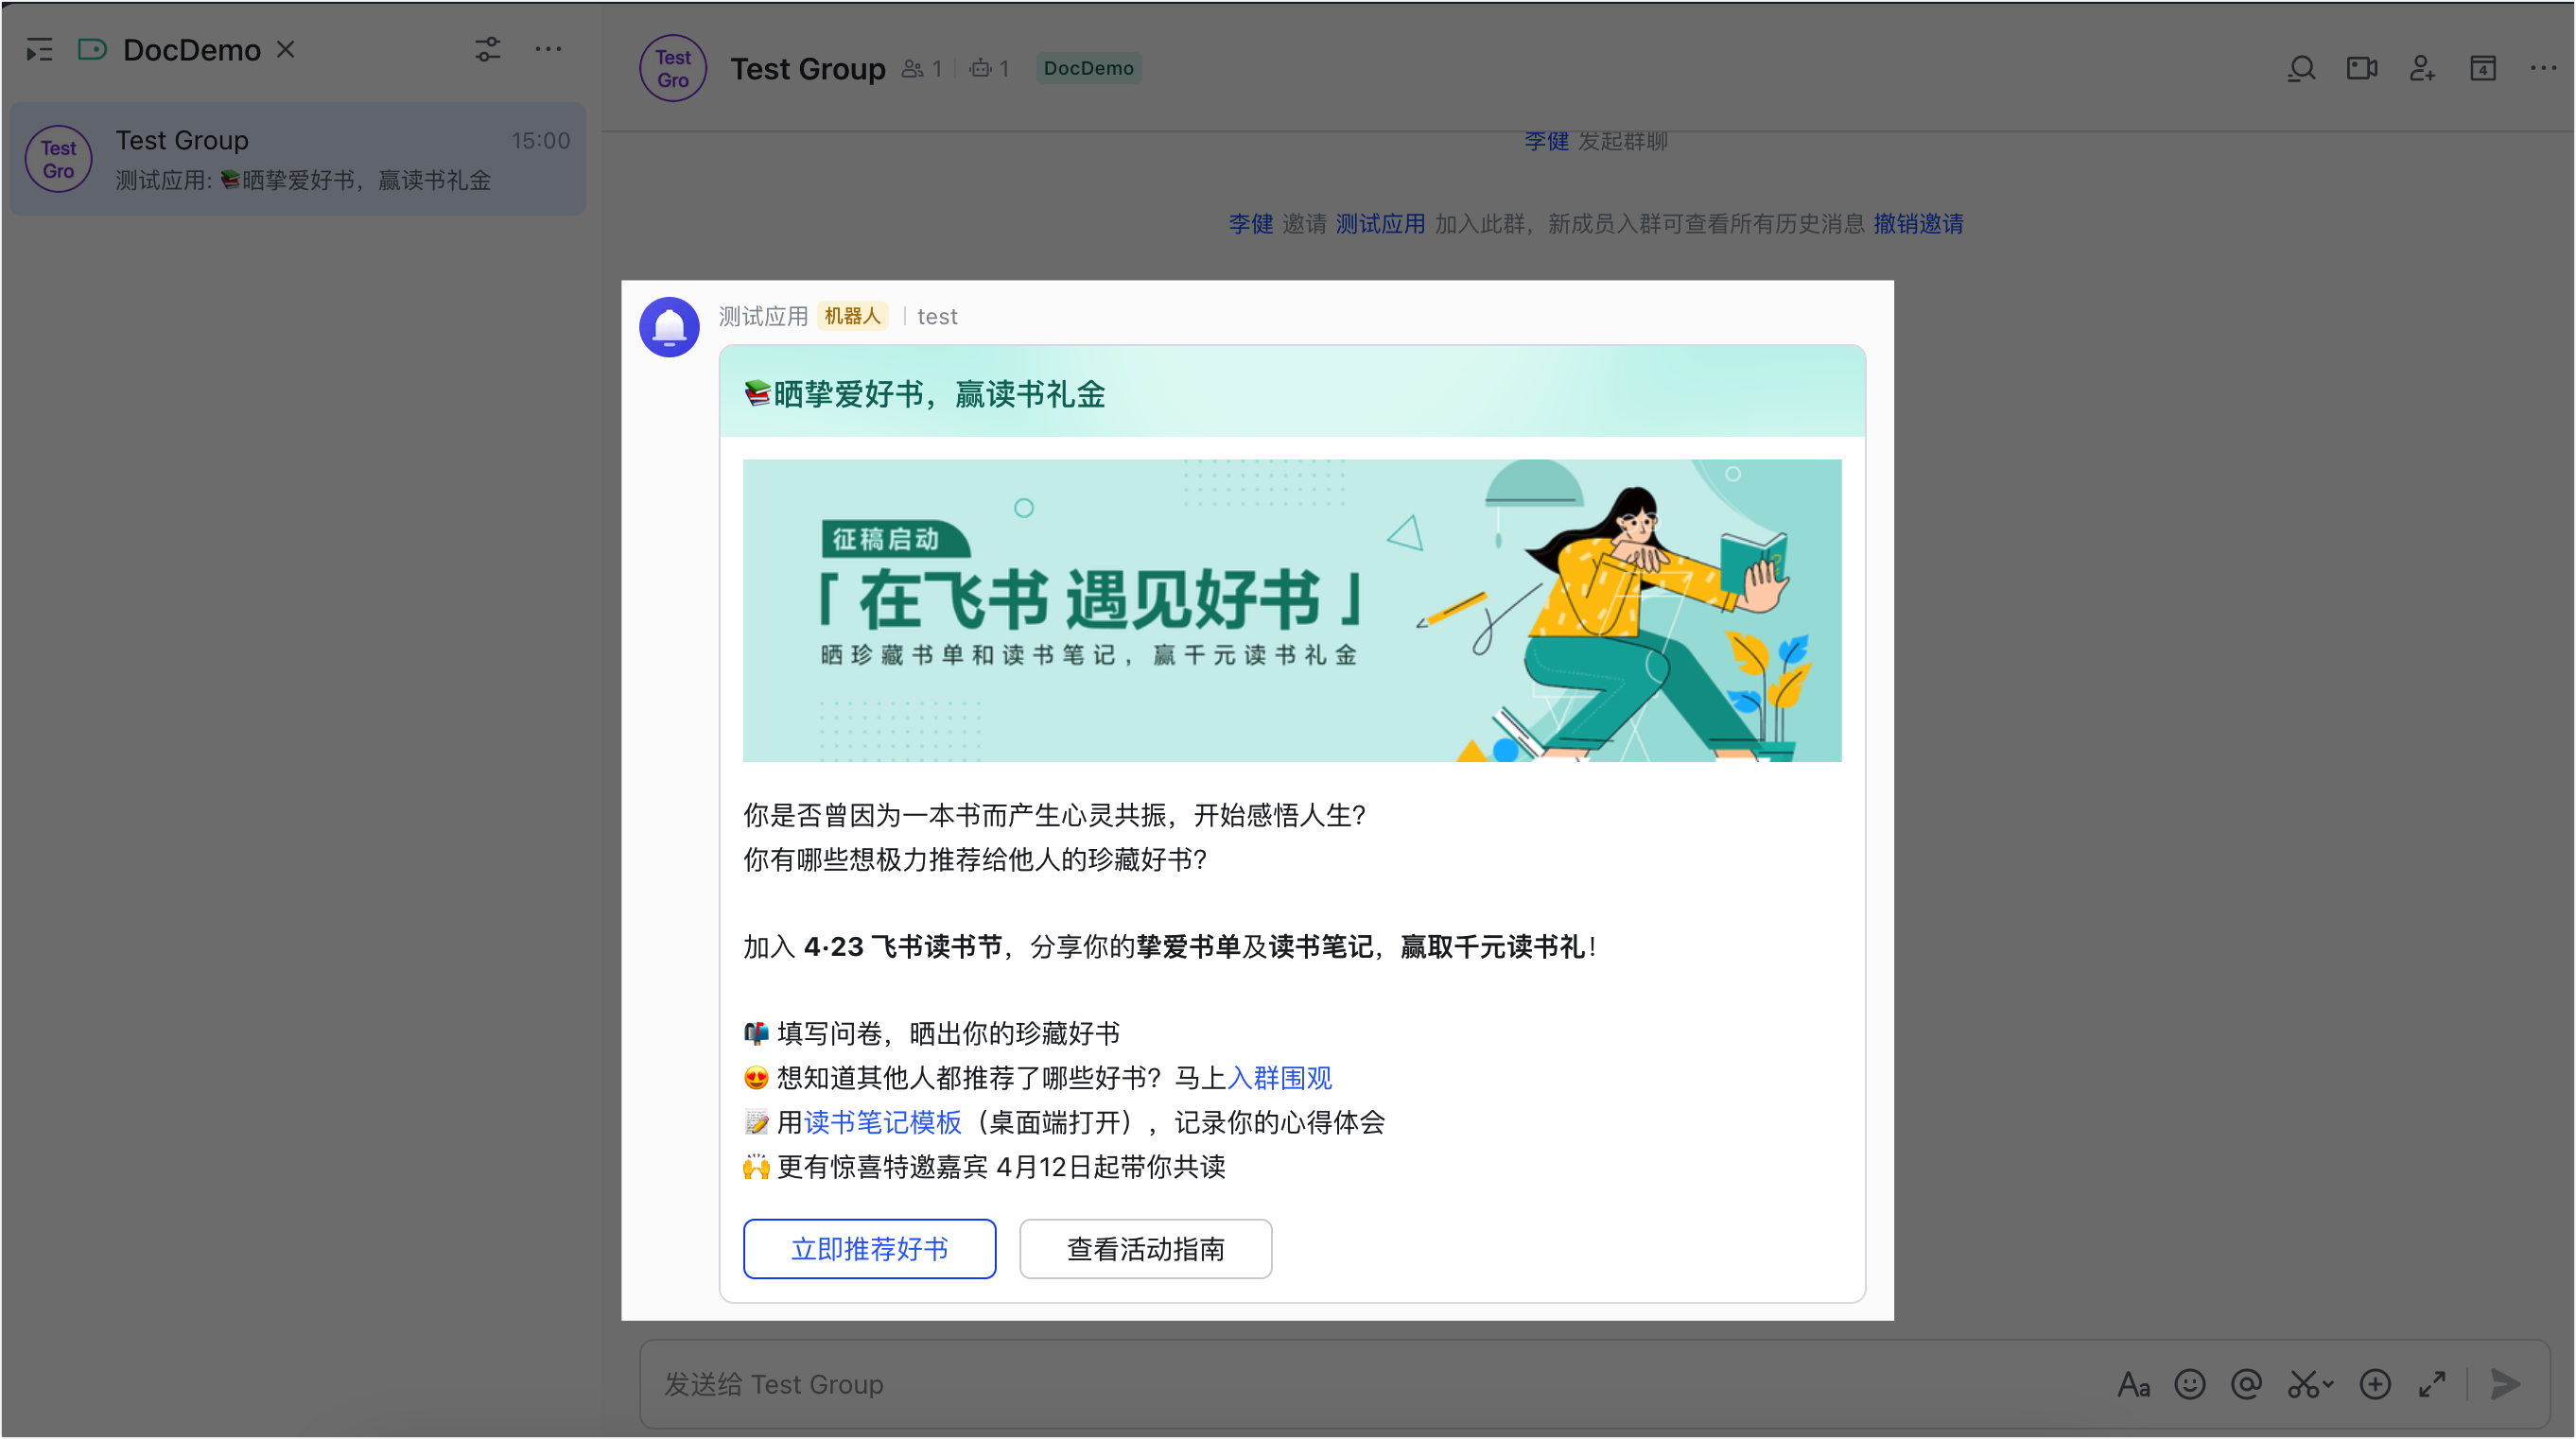This screenshot has width=2576, height=1439.
Task: Start a video meeting from the chat header
Action: tap(2362, 68)
